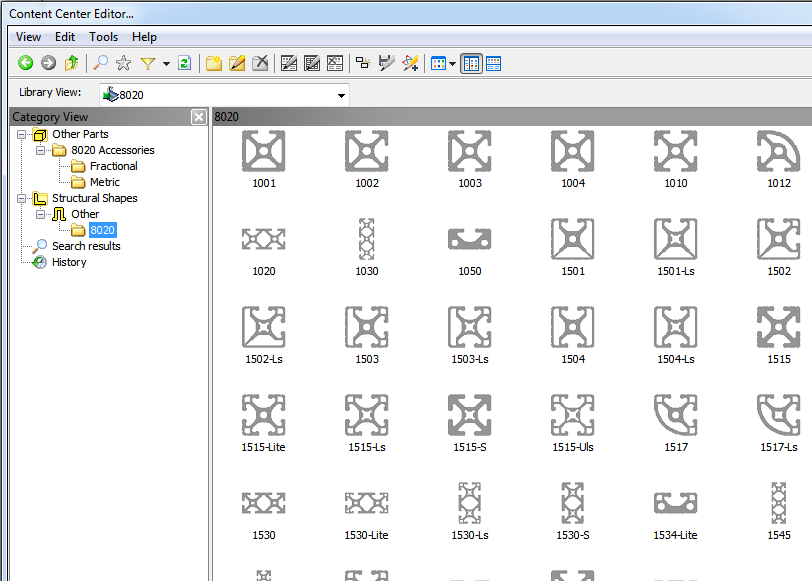Screen dimensions: 812x581
Task: Select the 1534-Lite profile thumbnail
Action: pyautogui.click(x=676, y=503)
